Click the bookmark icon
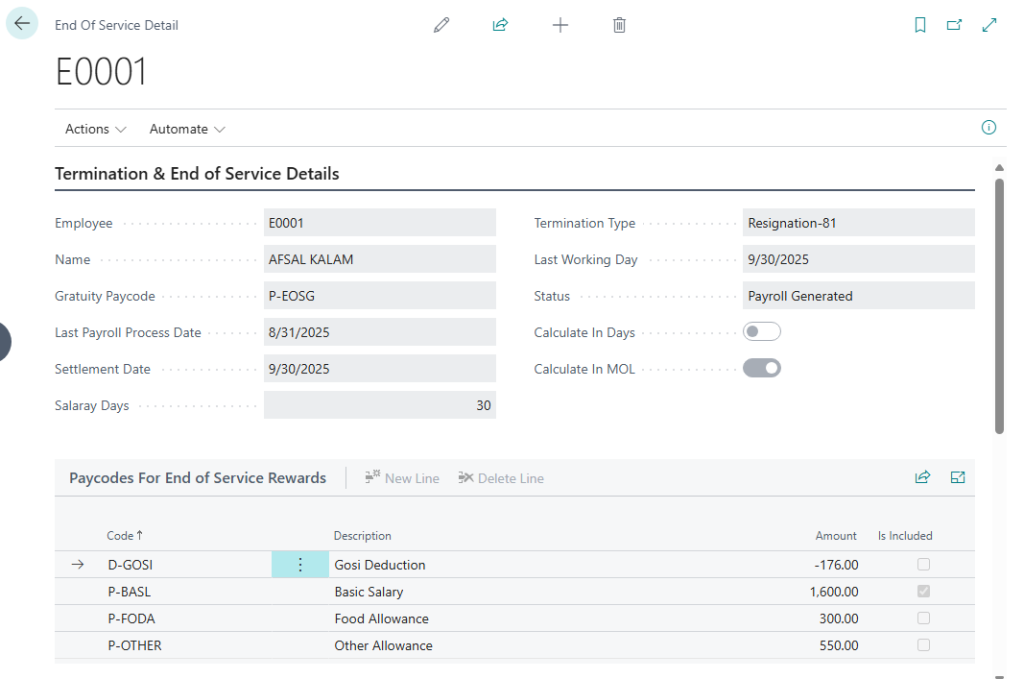The image size is (1024, 679). pos(920,25)
